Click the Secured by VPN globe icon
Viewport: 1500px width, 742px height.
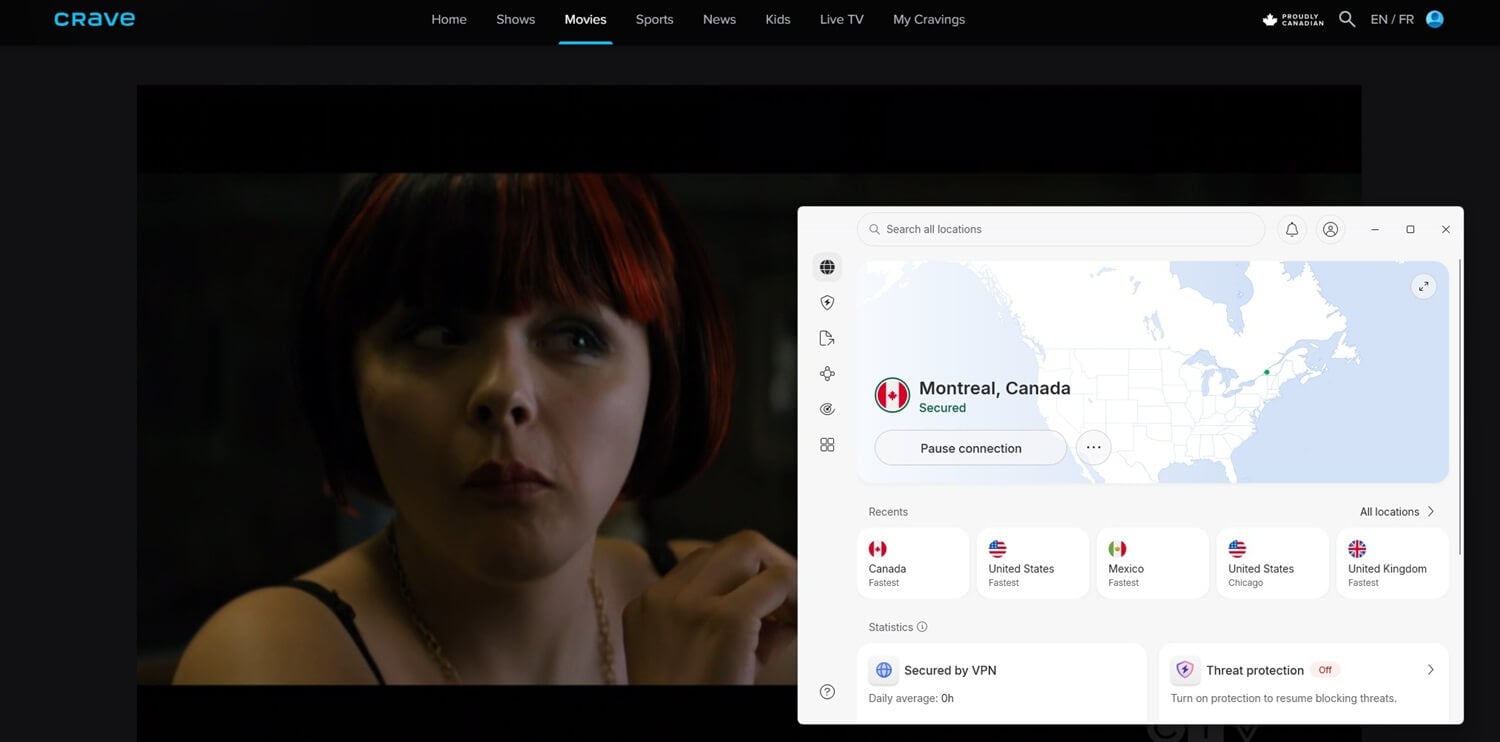(884, 670)
